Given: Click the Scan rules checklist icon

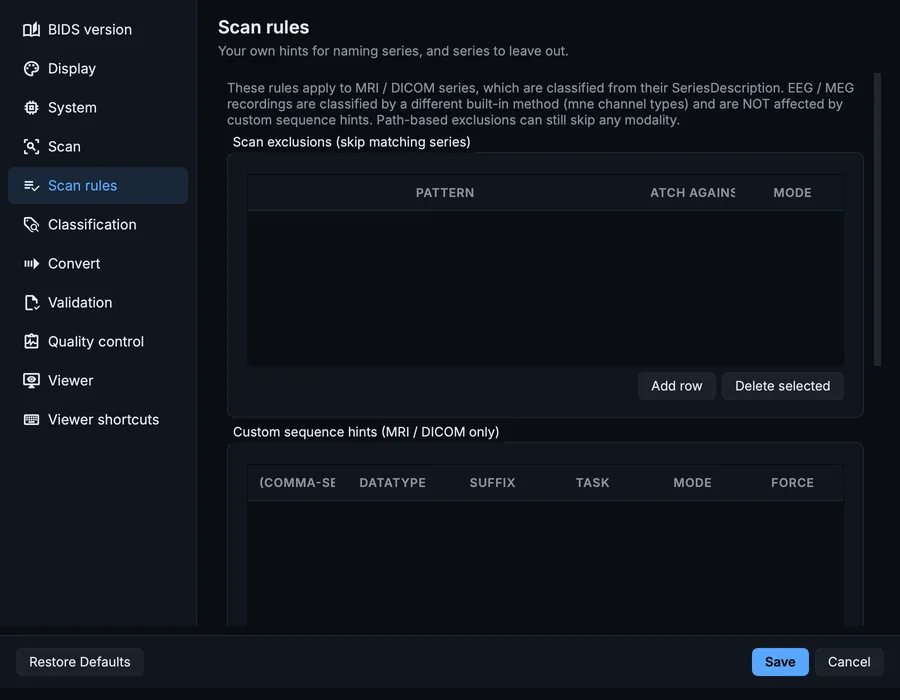Looking at the screenshot, I should pyautogui.click(x=32, y=185).
